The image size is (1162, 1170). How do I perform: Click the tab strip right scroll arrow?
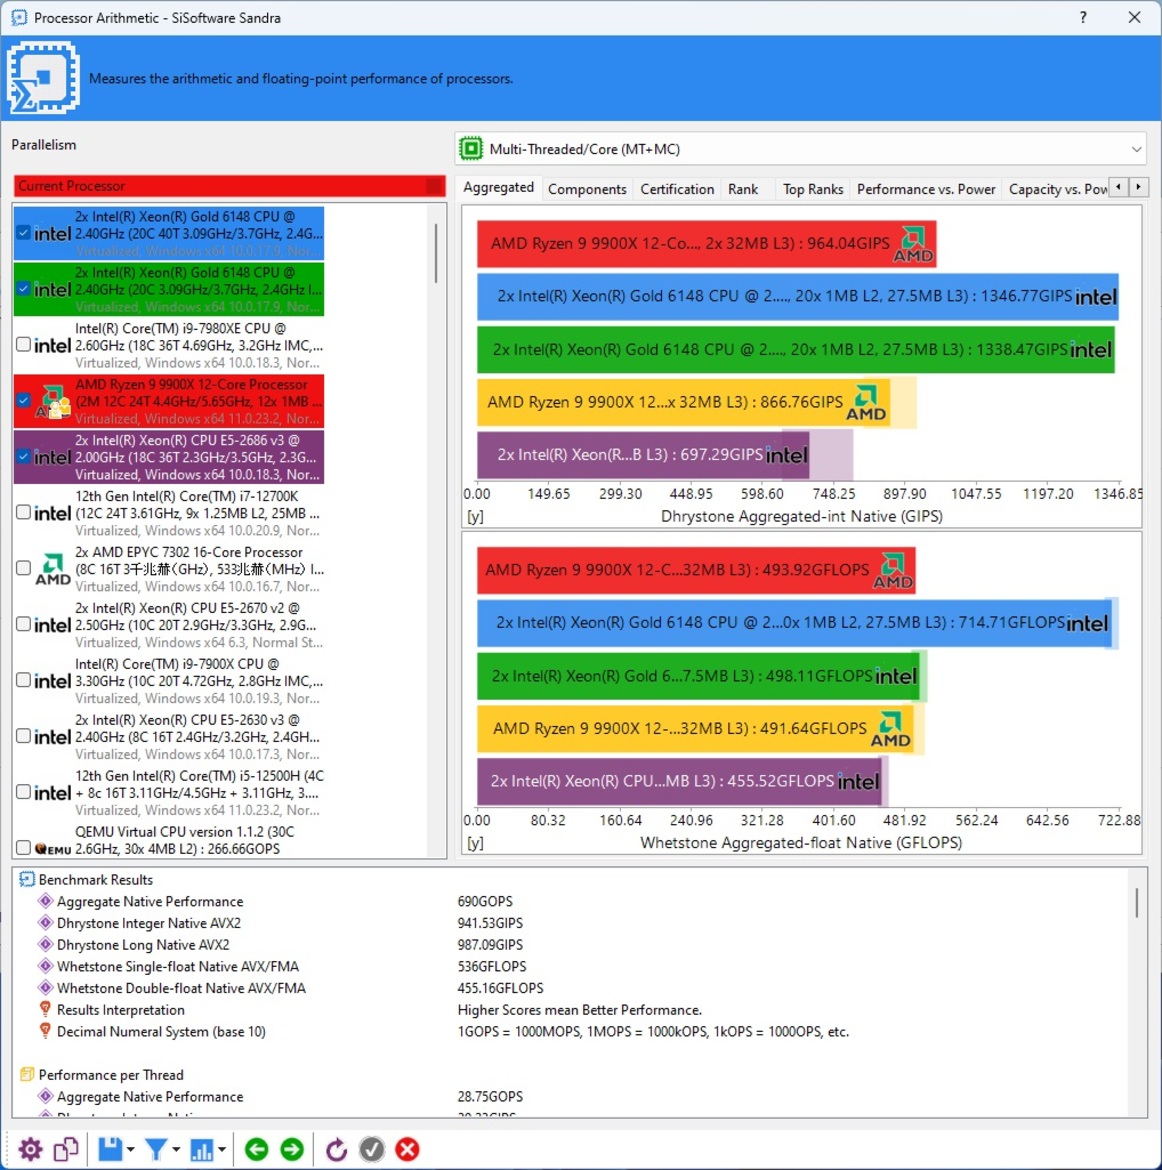coord(1138,187)
